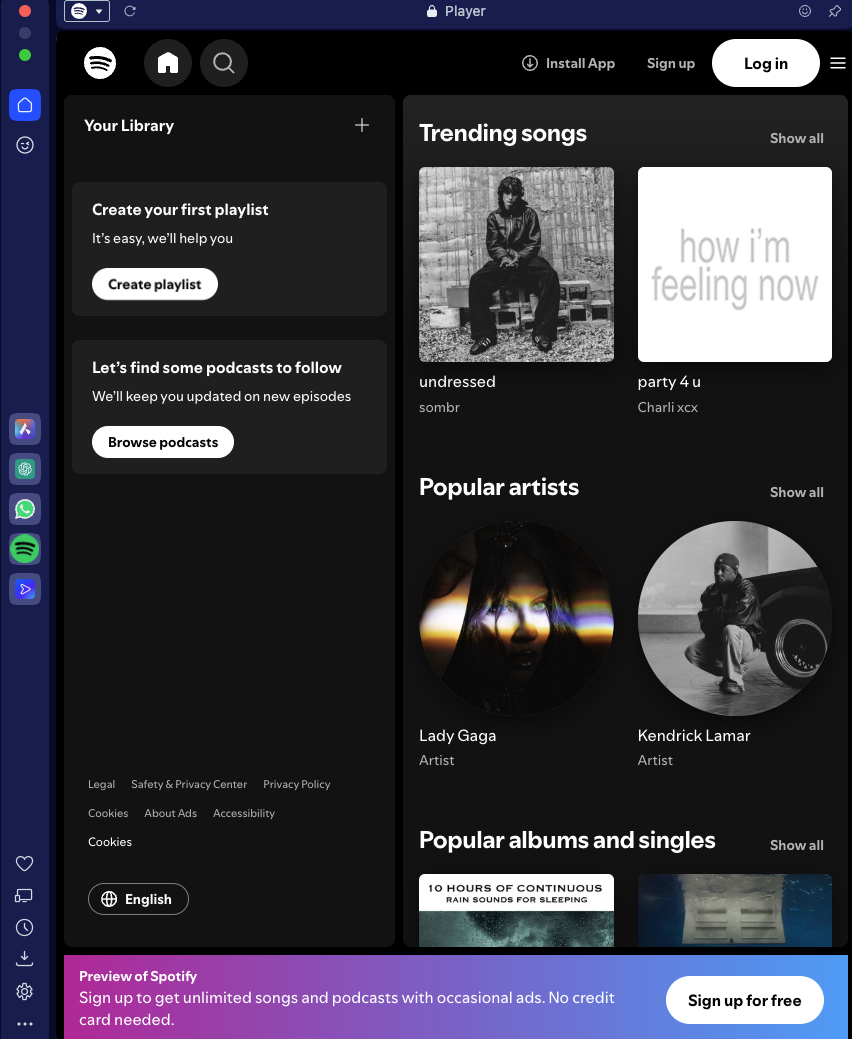Open Settings gear in sidebar
Viewport: 852px width, 1039px height.
click(25, 991)
